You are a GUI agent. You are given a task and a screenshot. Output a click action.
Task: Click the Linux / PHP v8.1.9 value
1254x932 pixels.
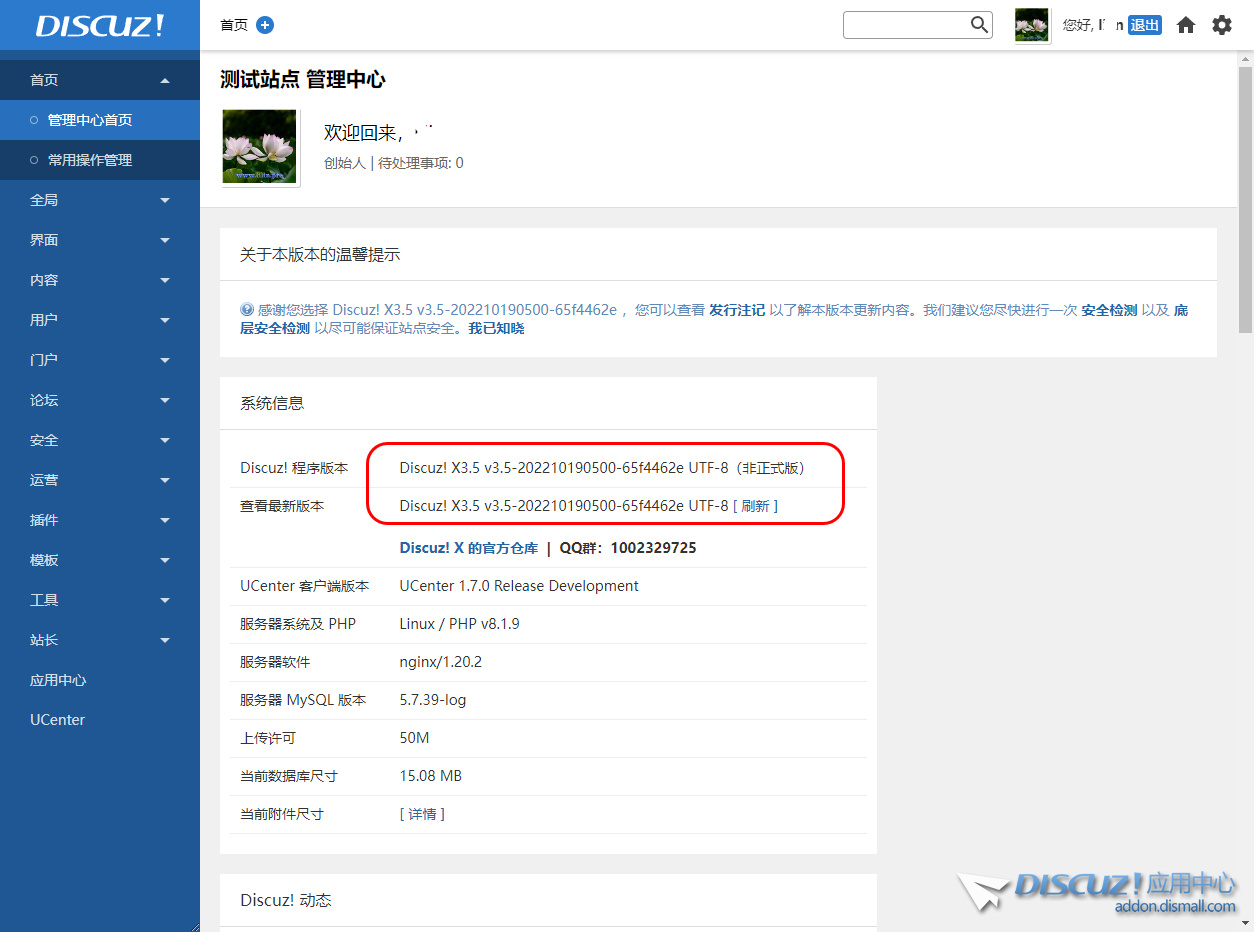tap(460, 624)
